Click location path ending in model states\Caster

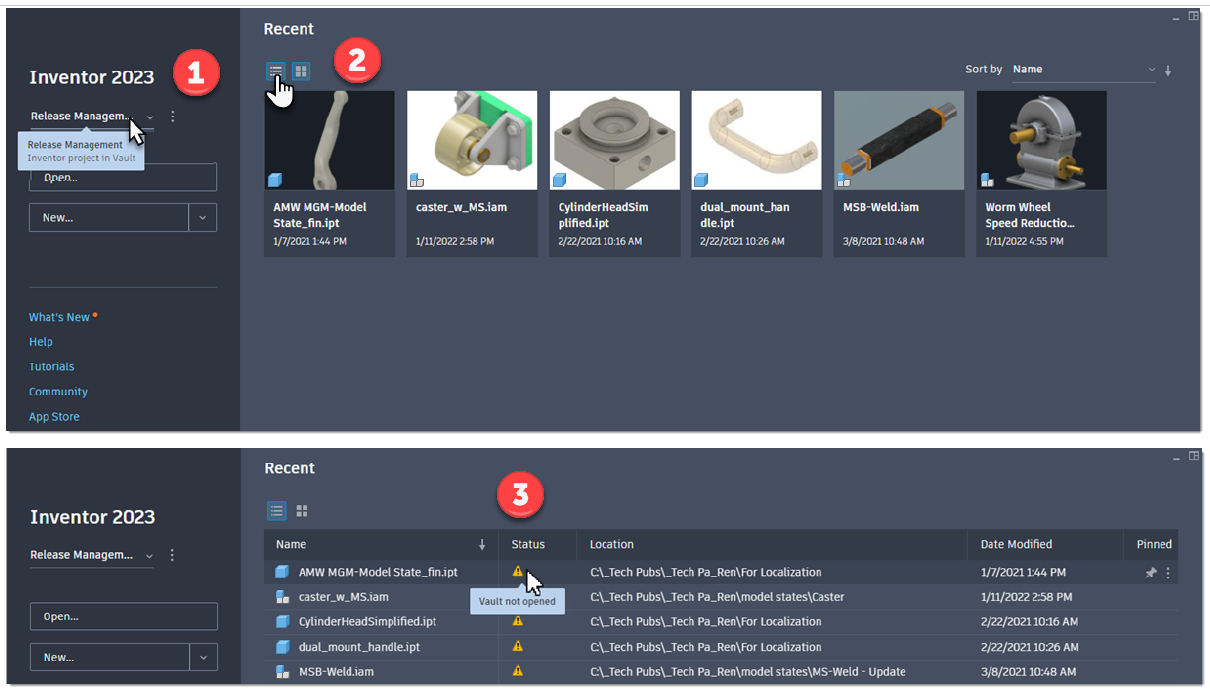[717, 597]
